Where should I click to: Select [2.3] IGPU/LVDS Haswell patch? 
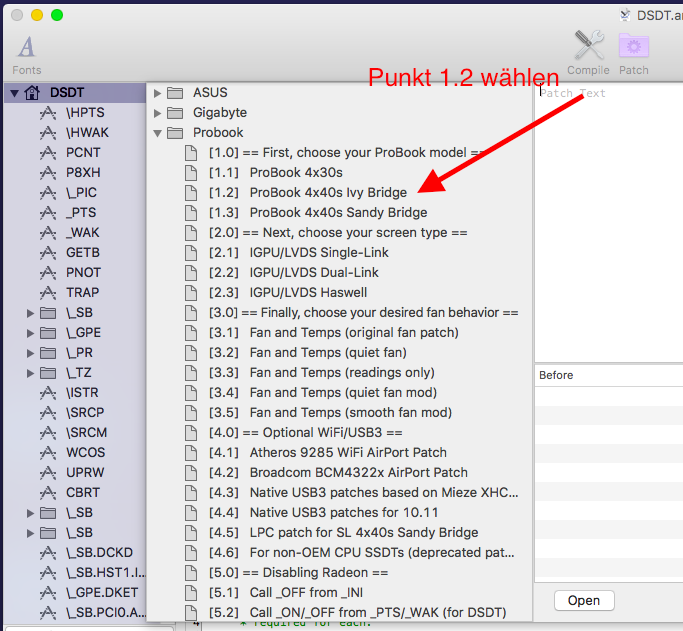pos(288,293)
